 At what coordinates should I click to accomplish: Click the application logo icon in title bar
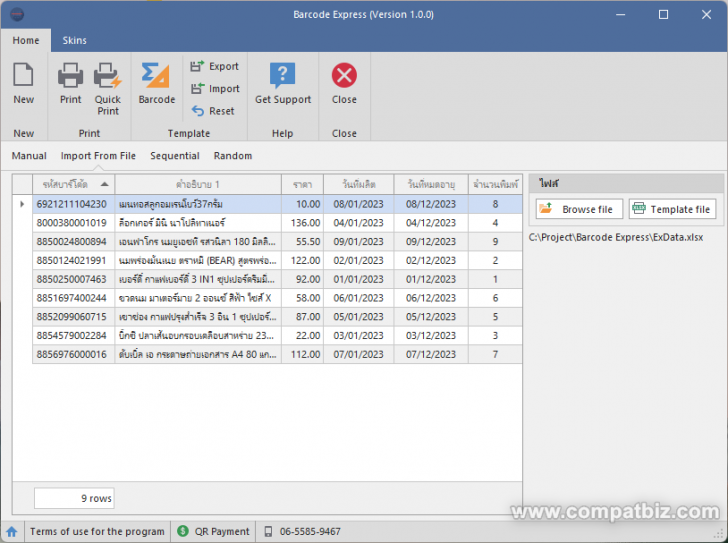pos(17,14)
